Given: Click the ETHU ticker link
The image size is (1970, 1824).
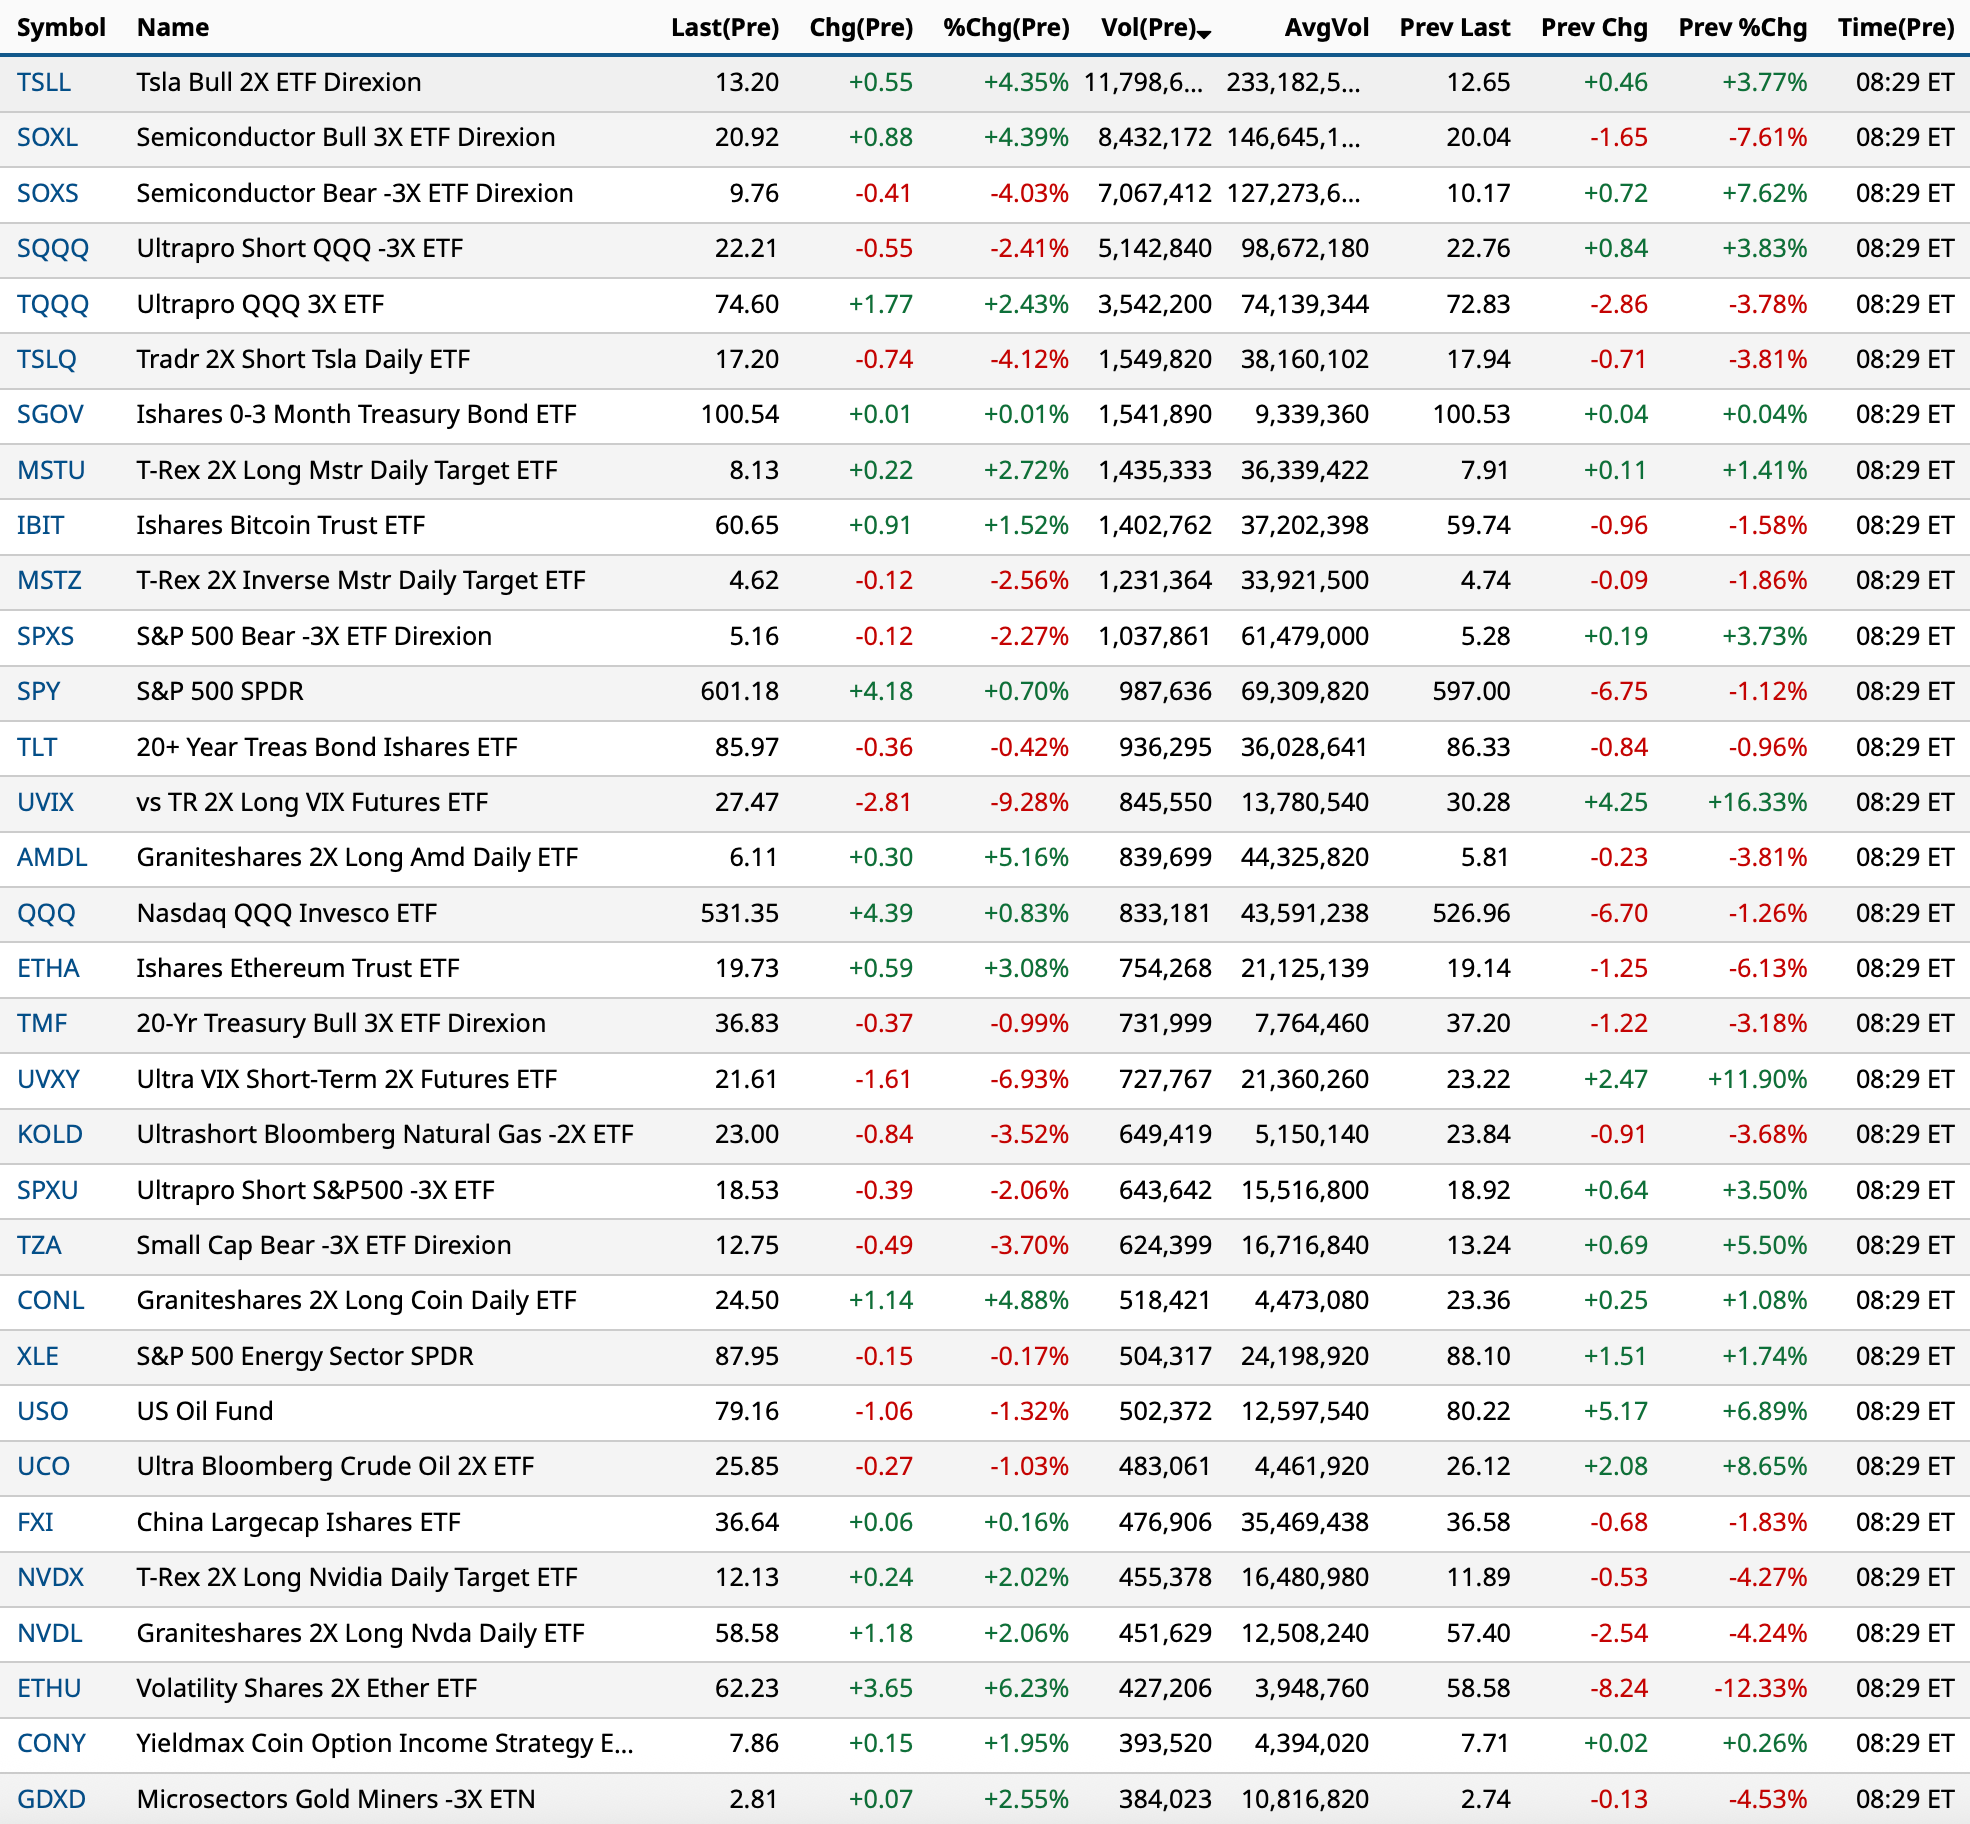Looking at the screenshot, I should (49, 1688).
